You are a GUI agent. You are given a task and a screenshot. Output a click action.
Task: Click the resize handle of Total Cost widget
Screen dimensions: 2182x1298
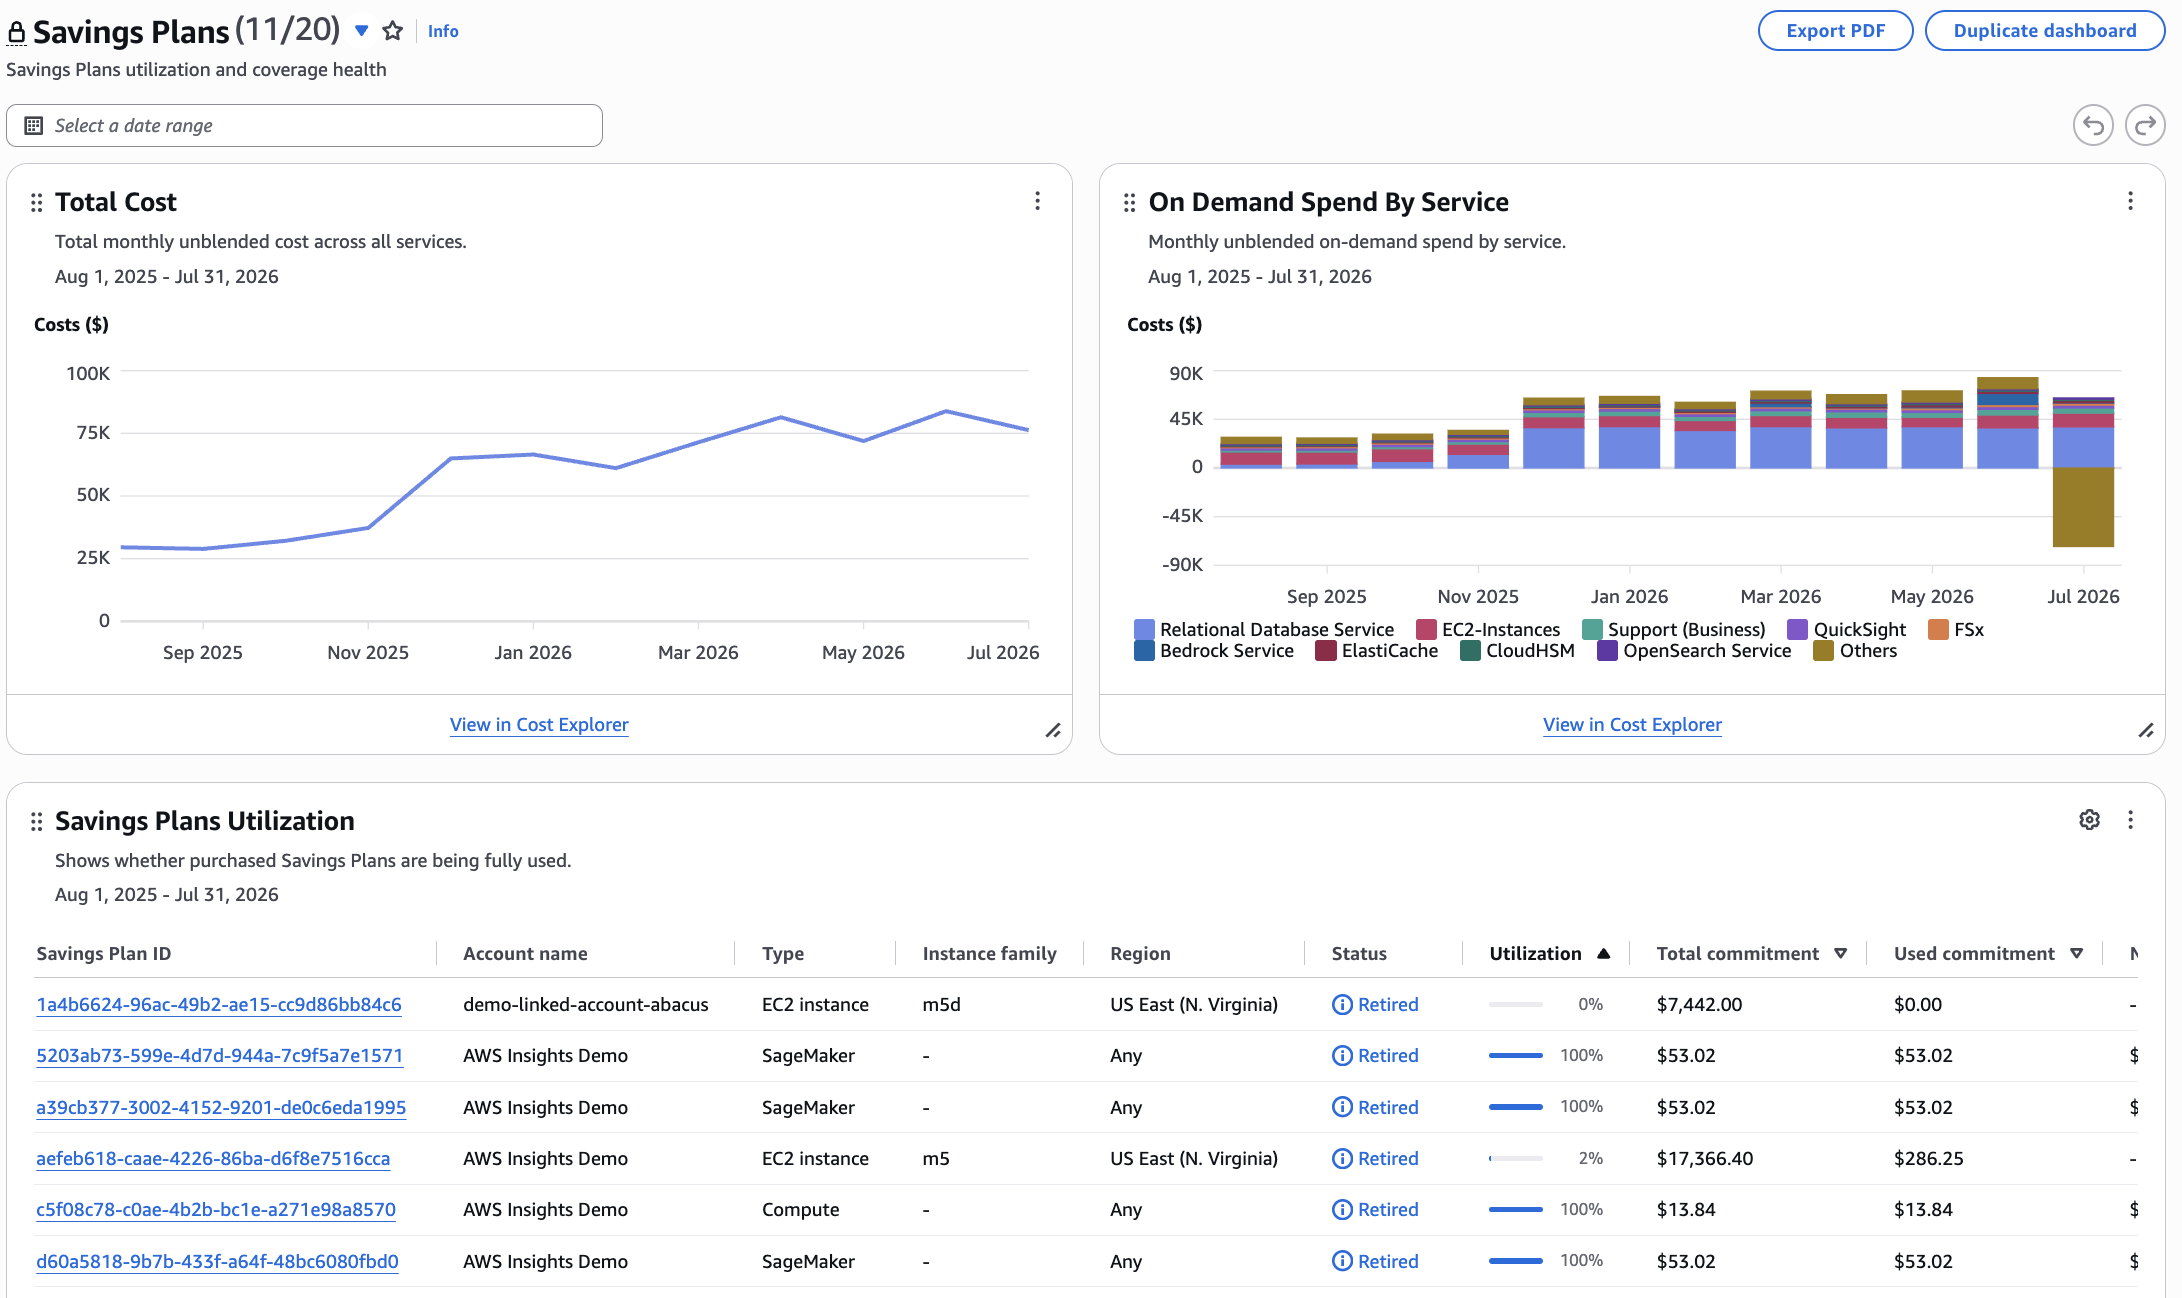pos(1053,731)
